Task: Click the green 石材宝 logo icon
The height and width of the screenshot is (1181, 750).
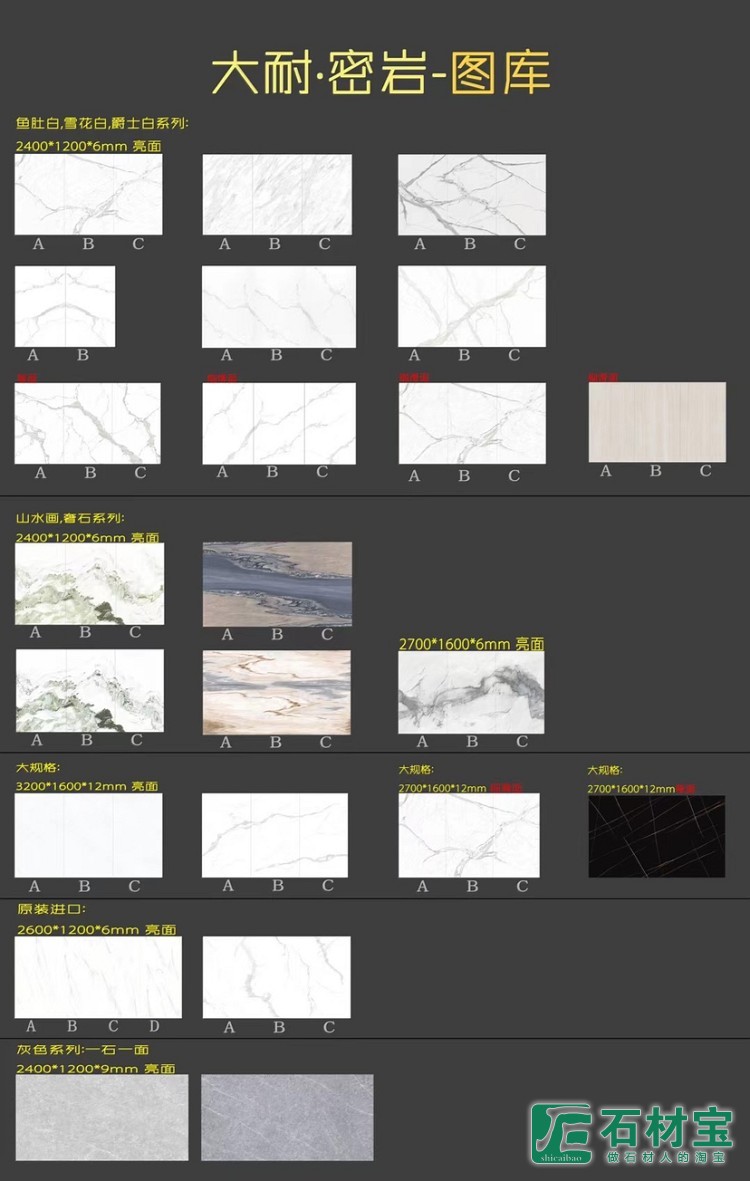Action: click(561, 1132)
